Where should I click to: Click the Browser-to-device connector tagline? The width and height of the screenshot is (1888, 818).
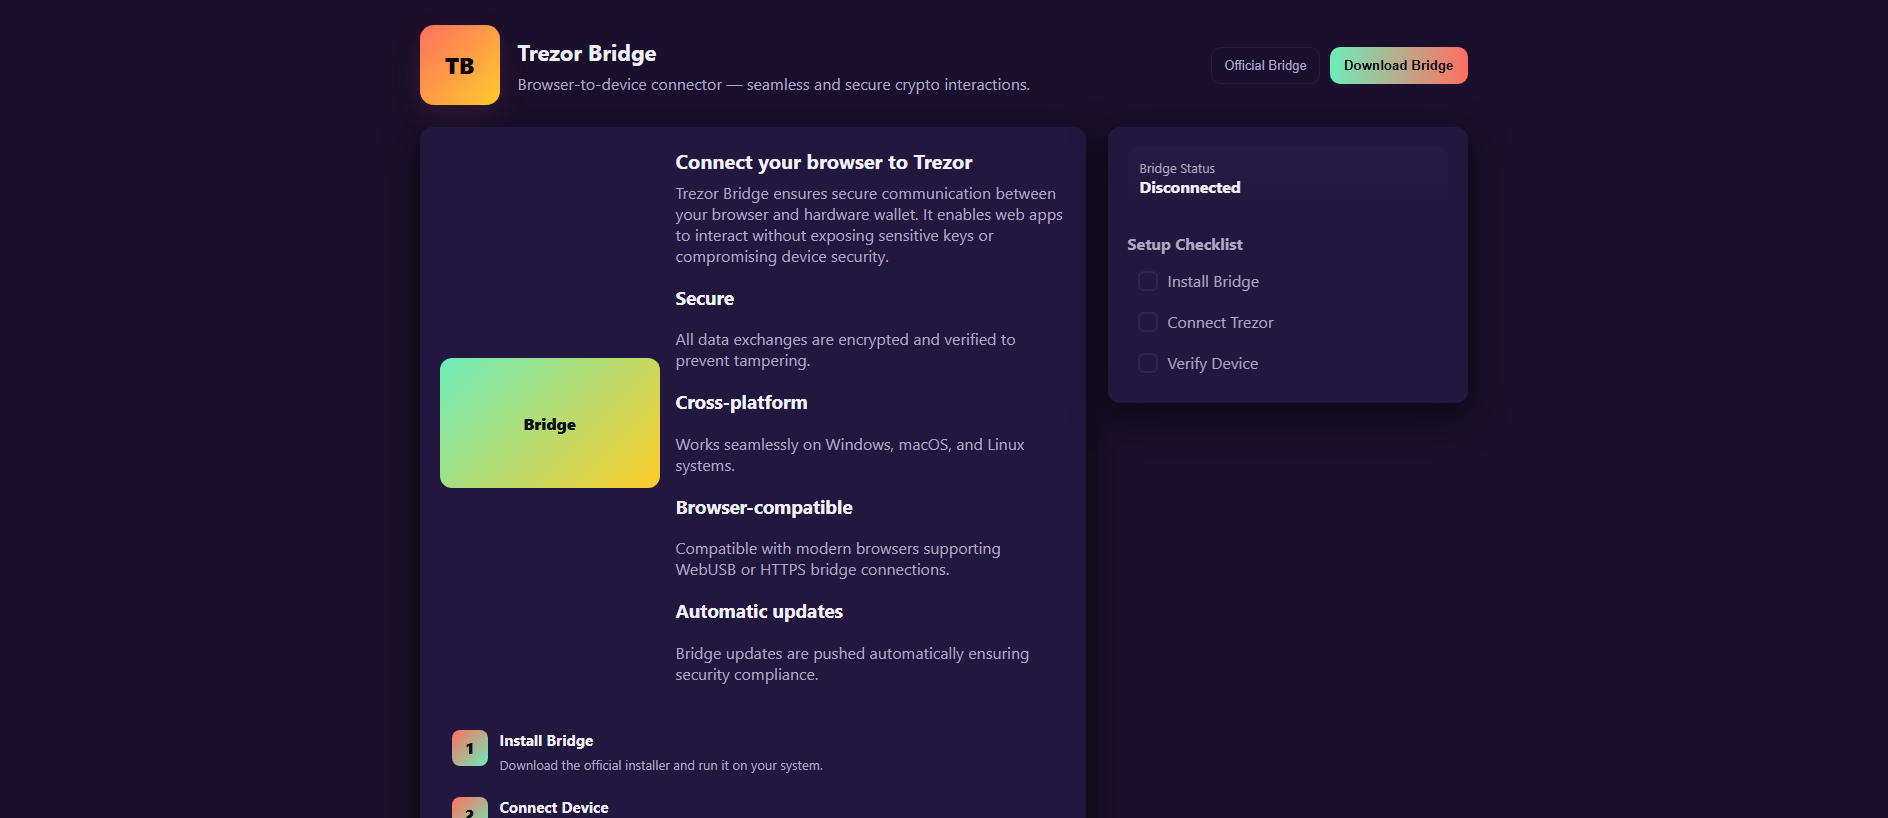tap(774, 85)
